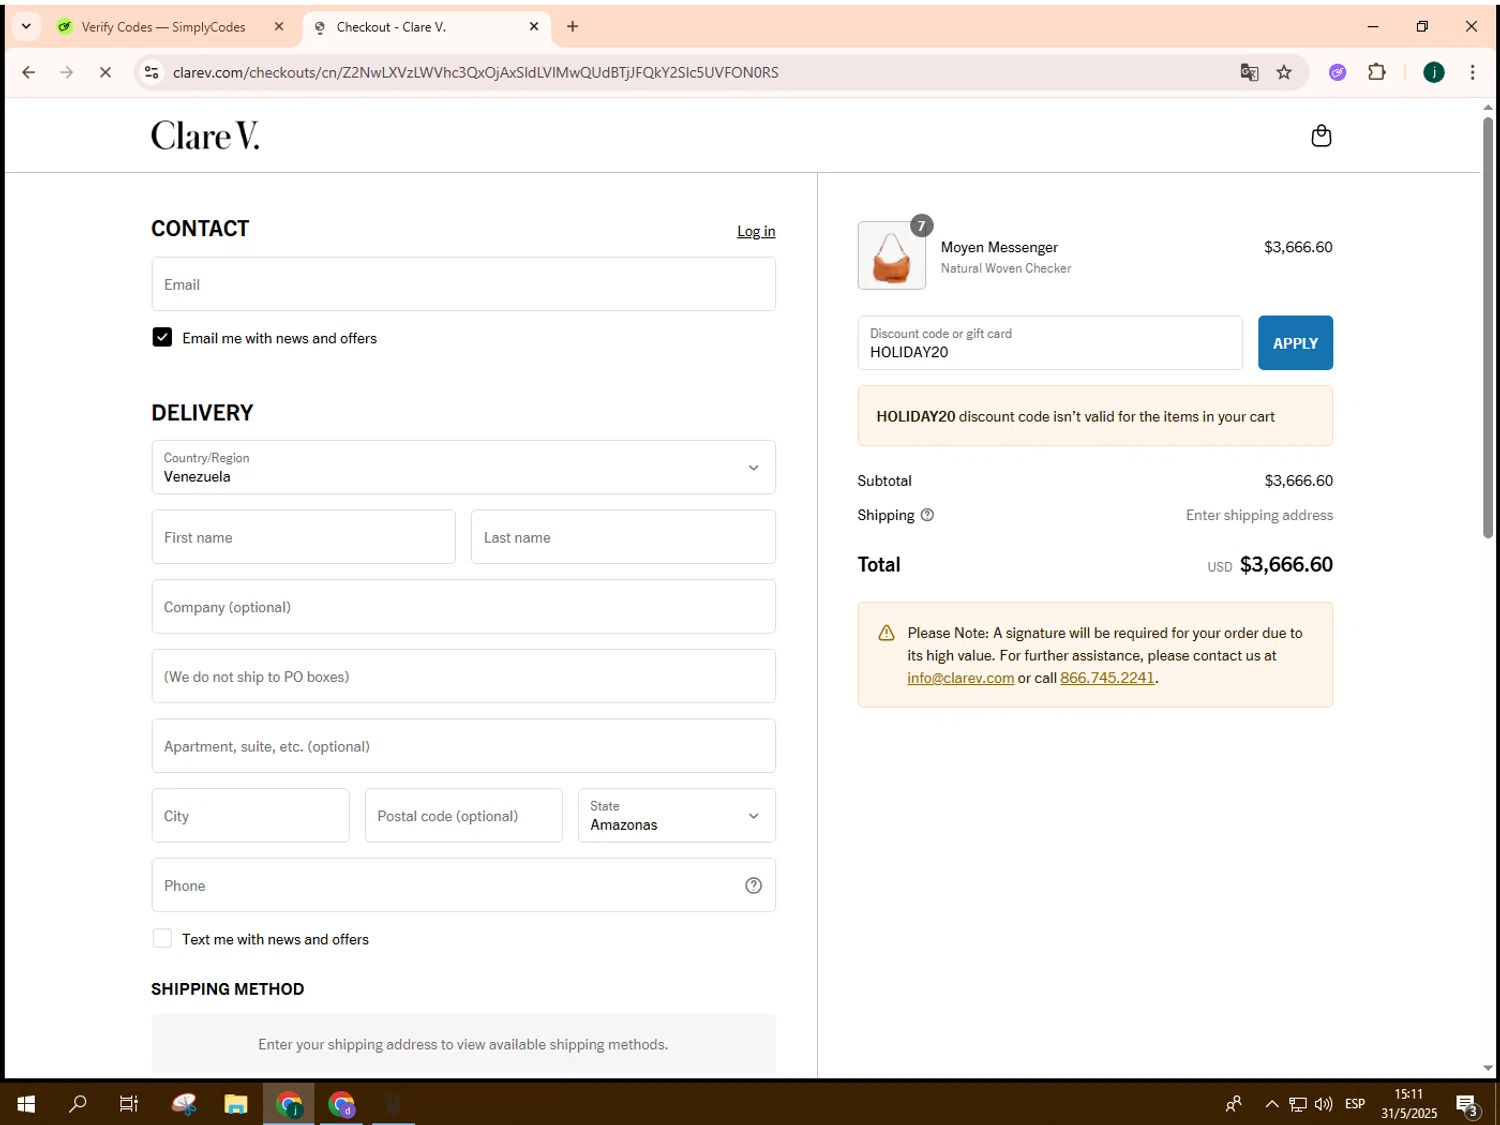
Task: Click the People icon in the taskbar
Action: [1234, 1104]
